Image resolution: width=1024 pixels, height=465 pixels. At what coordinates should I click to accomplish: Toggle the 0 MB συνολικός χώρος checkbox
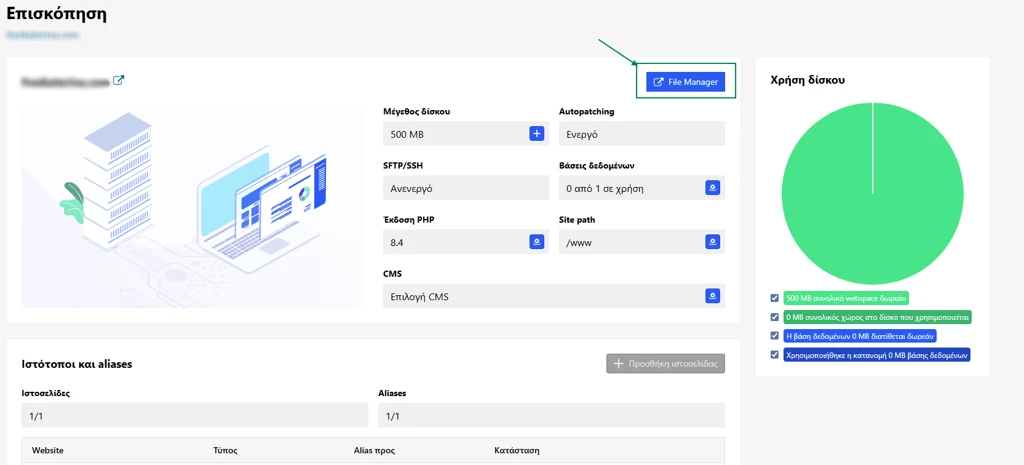pos(775,317)
